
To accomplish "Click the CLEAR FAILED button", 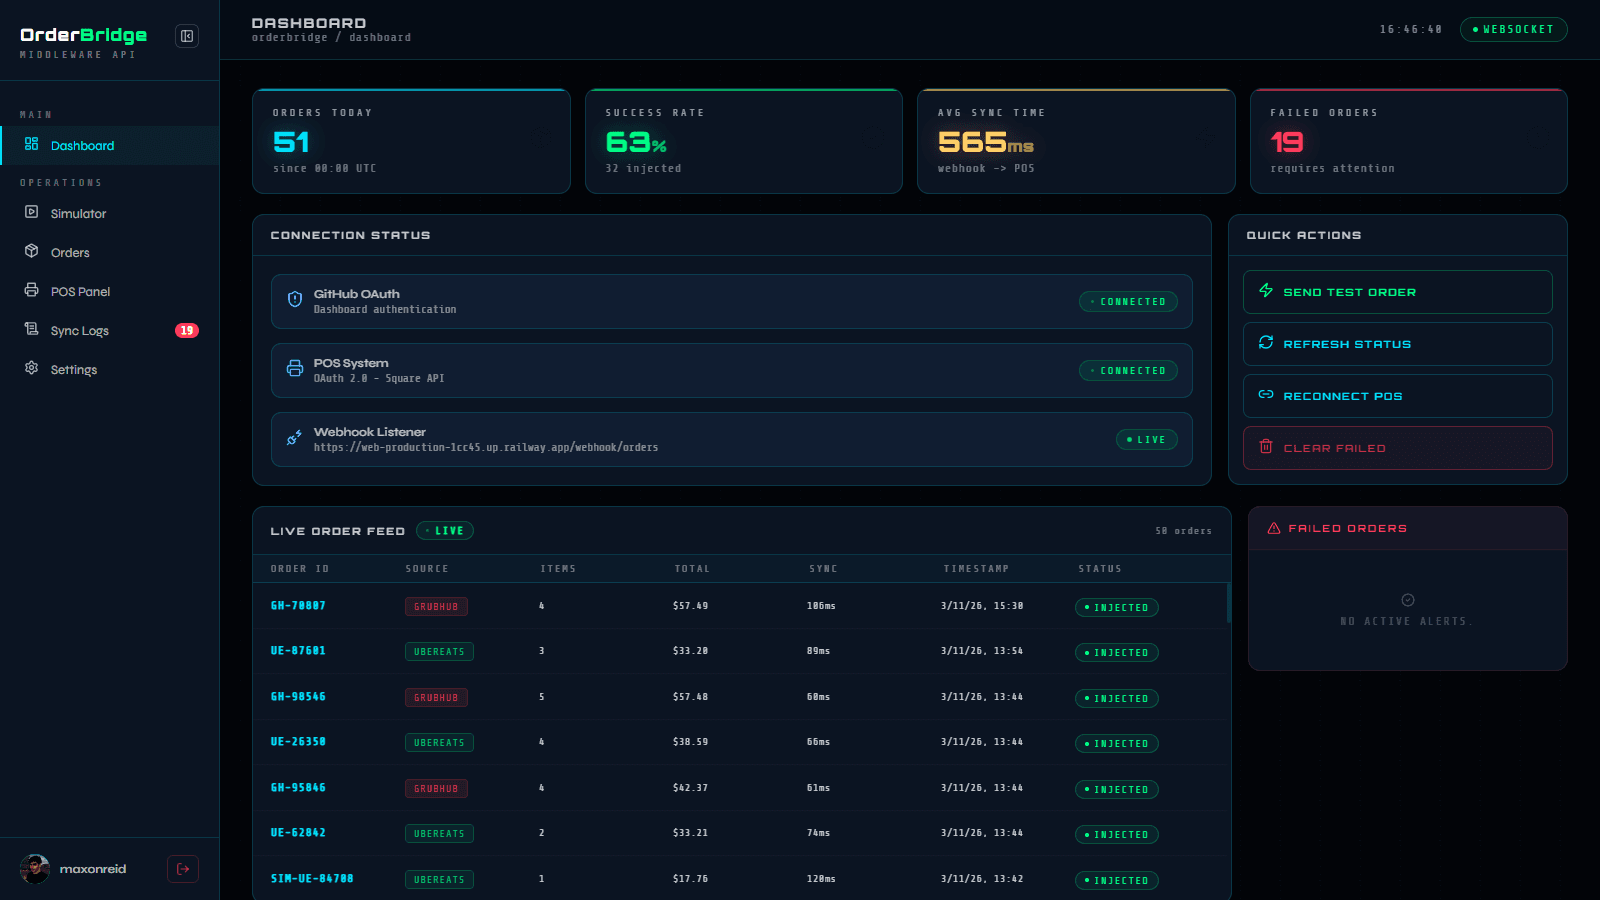I will pos(1396,448).
